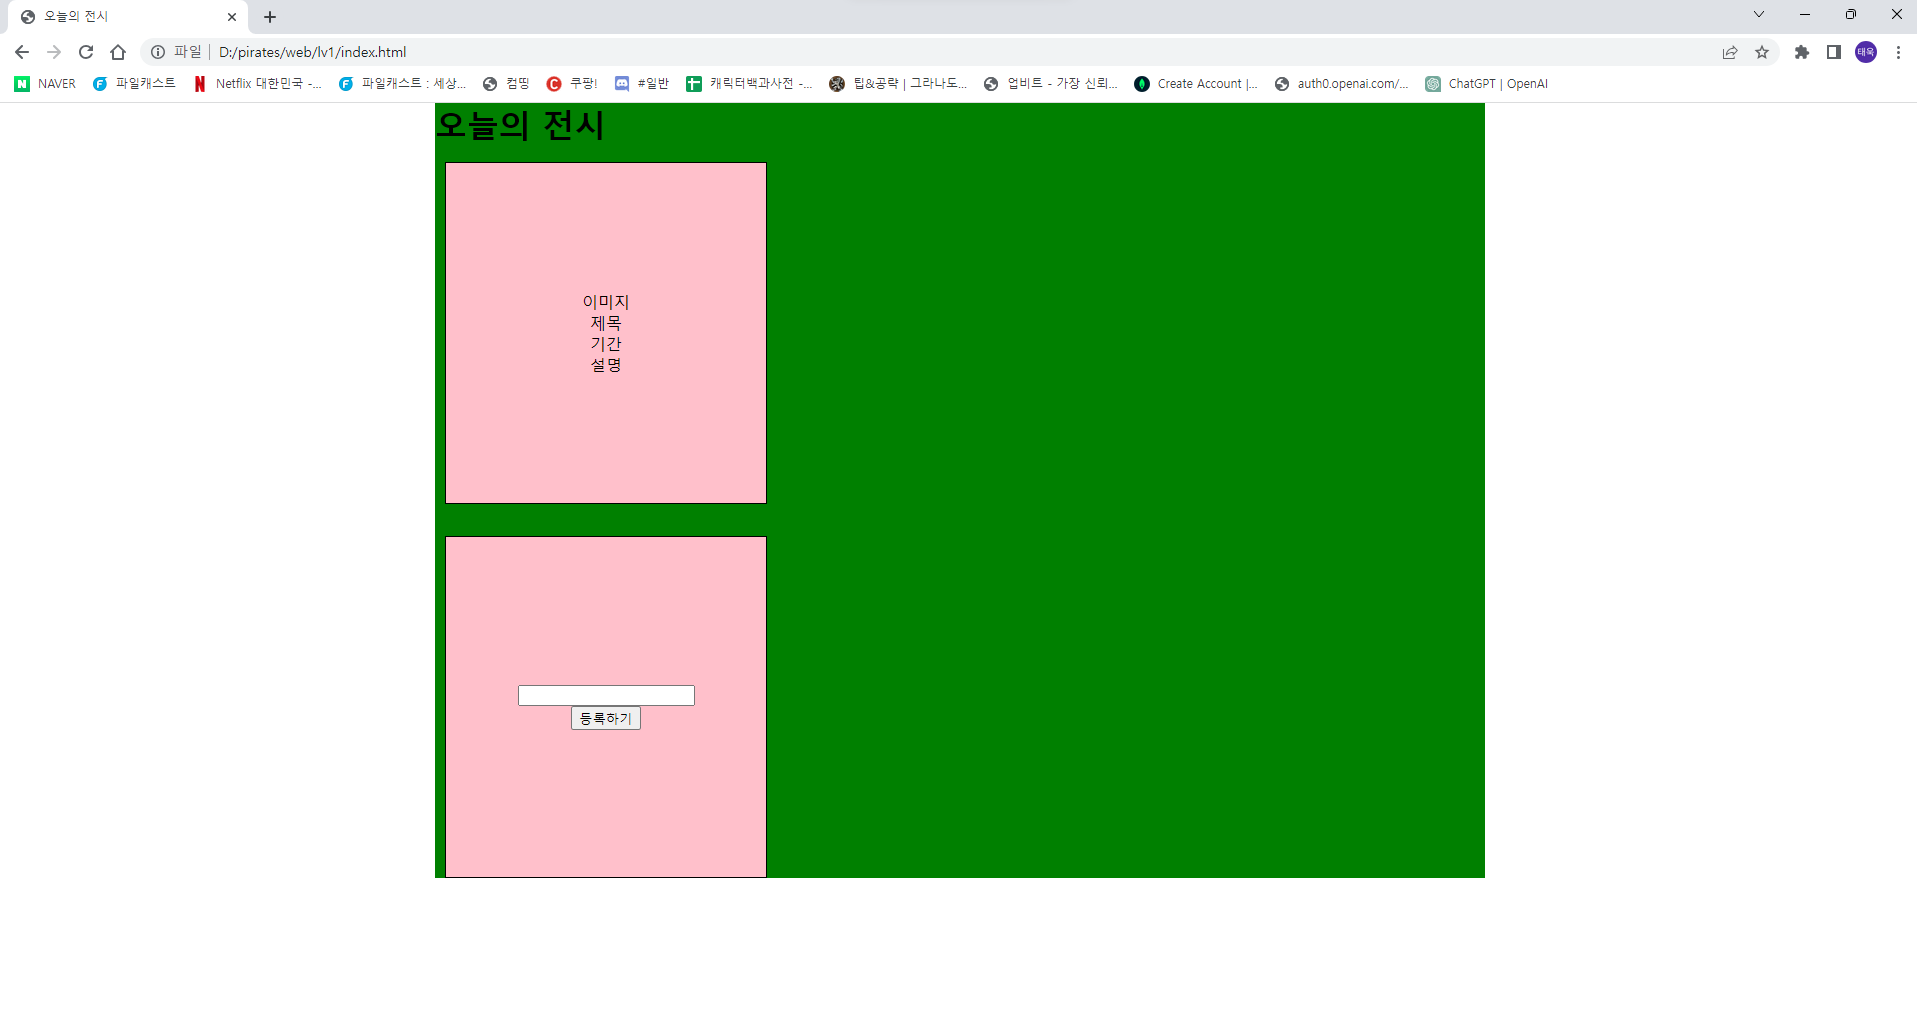Bookmark this tab with the star
The width and height of the screenshot is (1917, 1028).
[x=1762, y=52]
